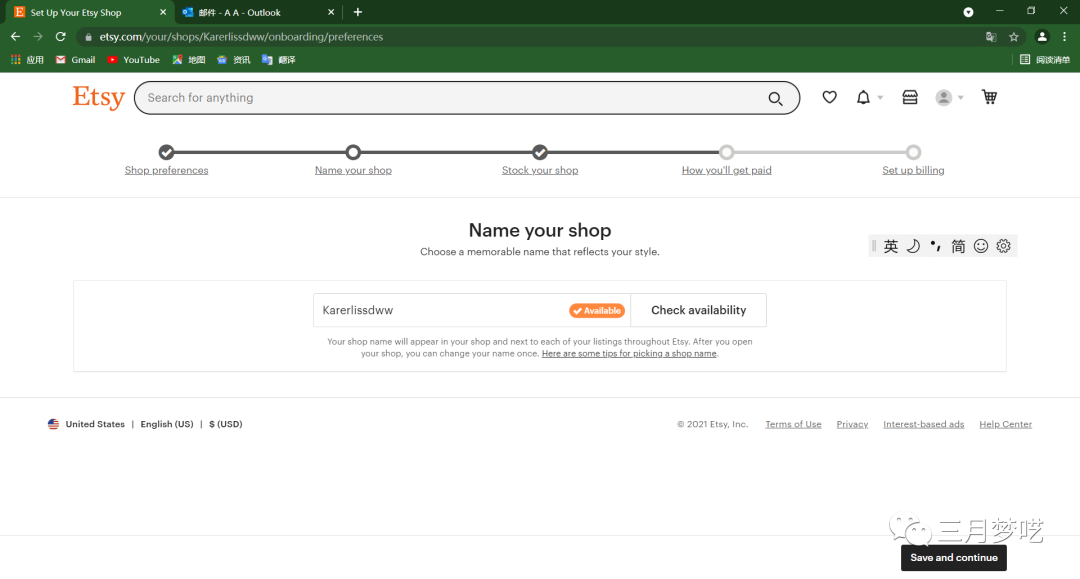Open Favorites heart icon

(x=829, y=97)
